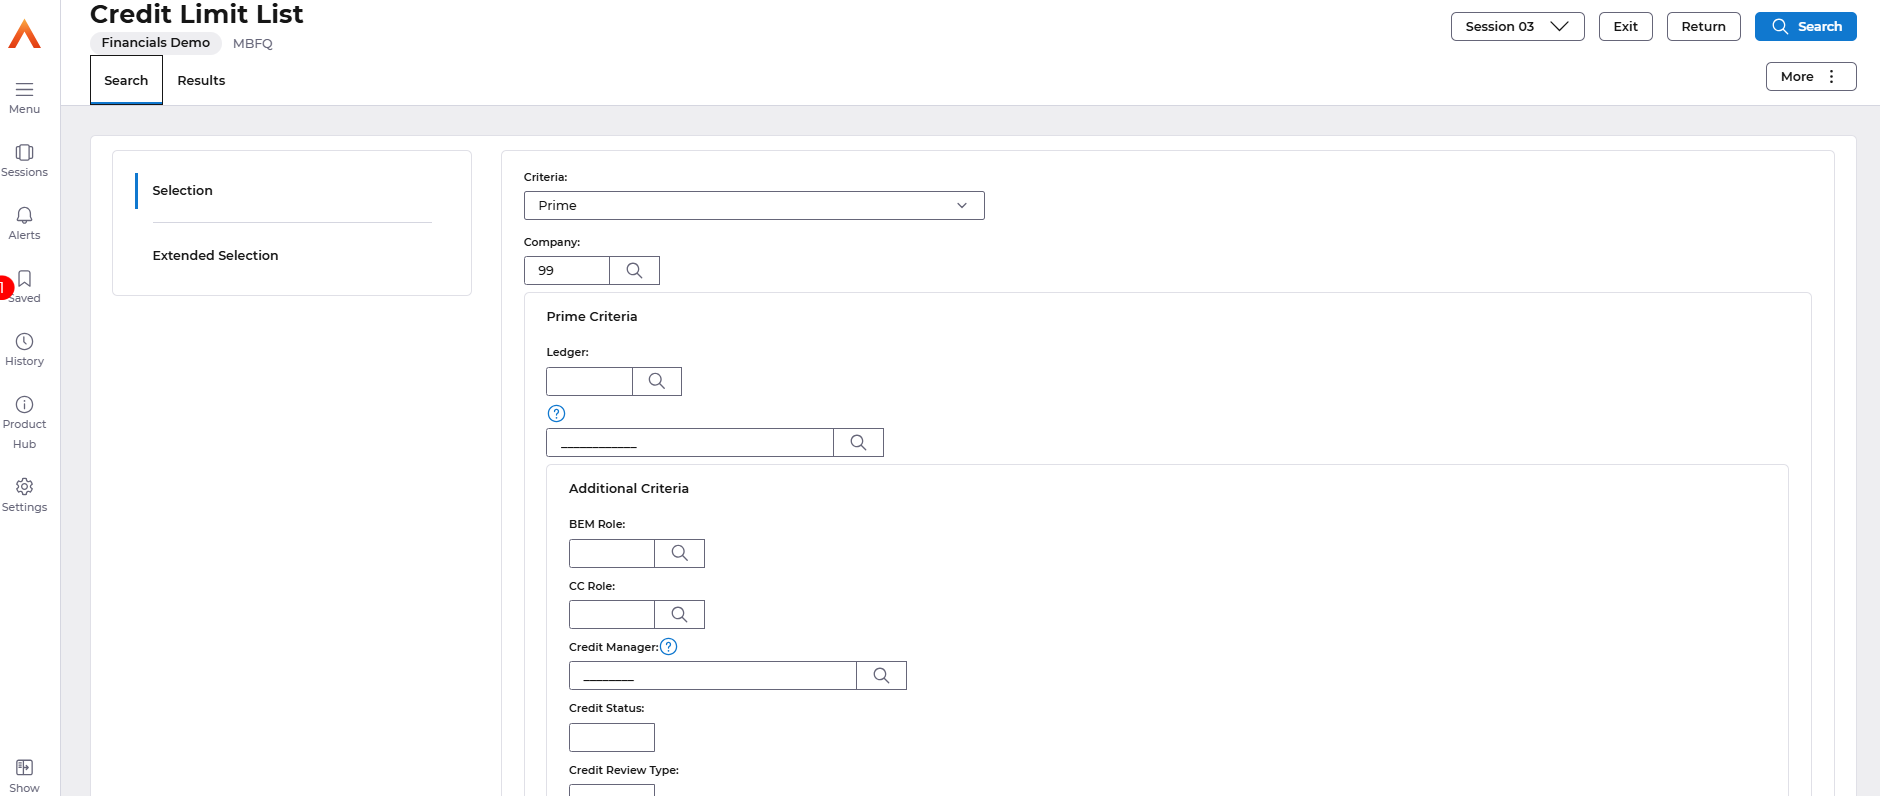Click the CC Role input field
This screenshot has height=796, width=1880.
(x=612, y=614)
